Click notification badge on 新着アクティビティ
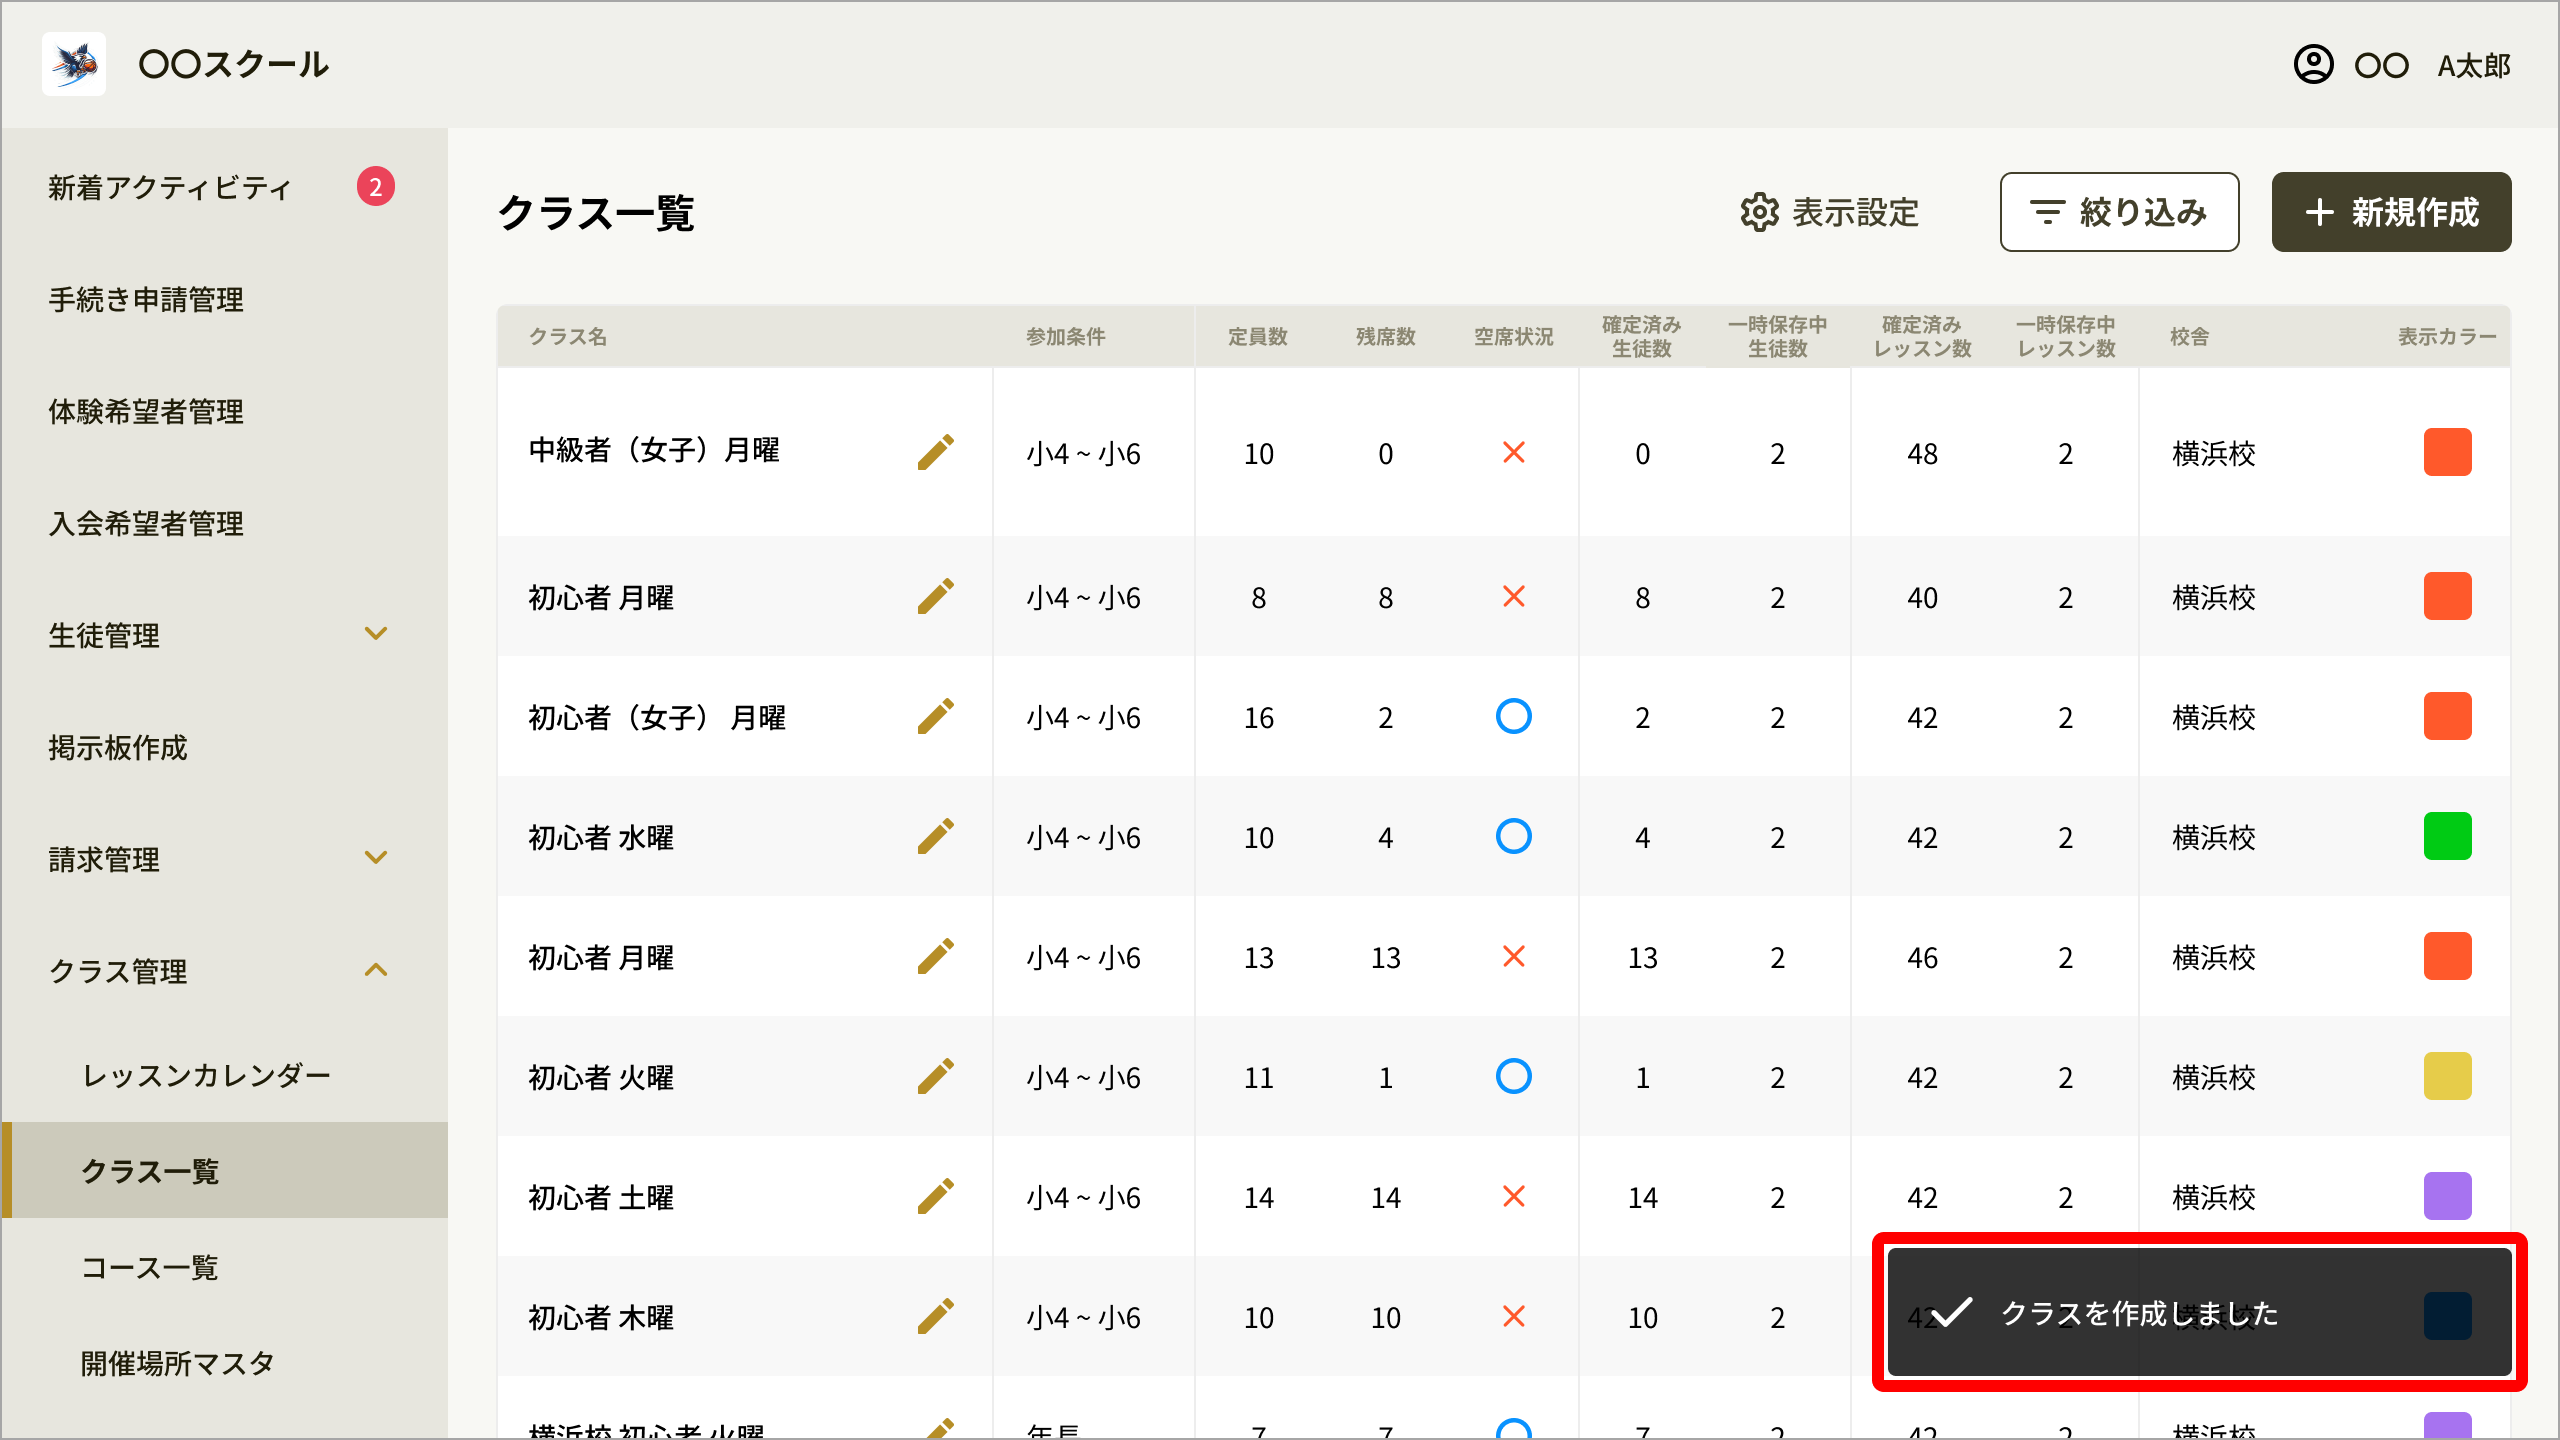The width and height of the screenshot is (2560, 1440). [x=376, y=186]
